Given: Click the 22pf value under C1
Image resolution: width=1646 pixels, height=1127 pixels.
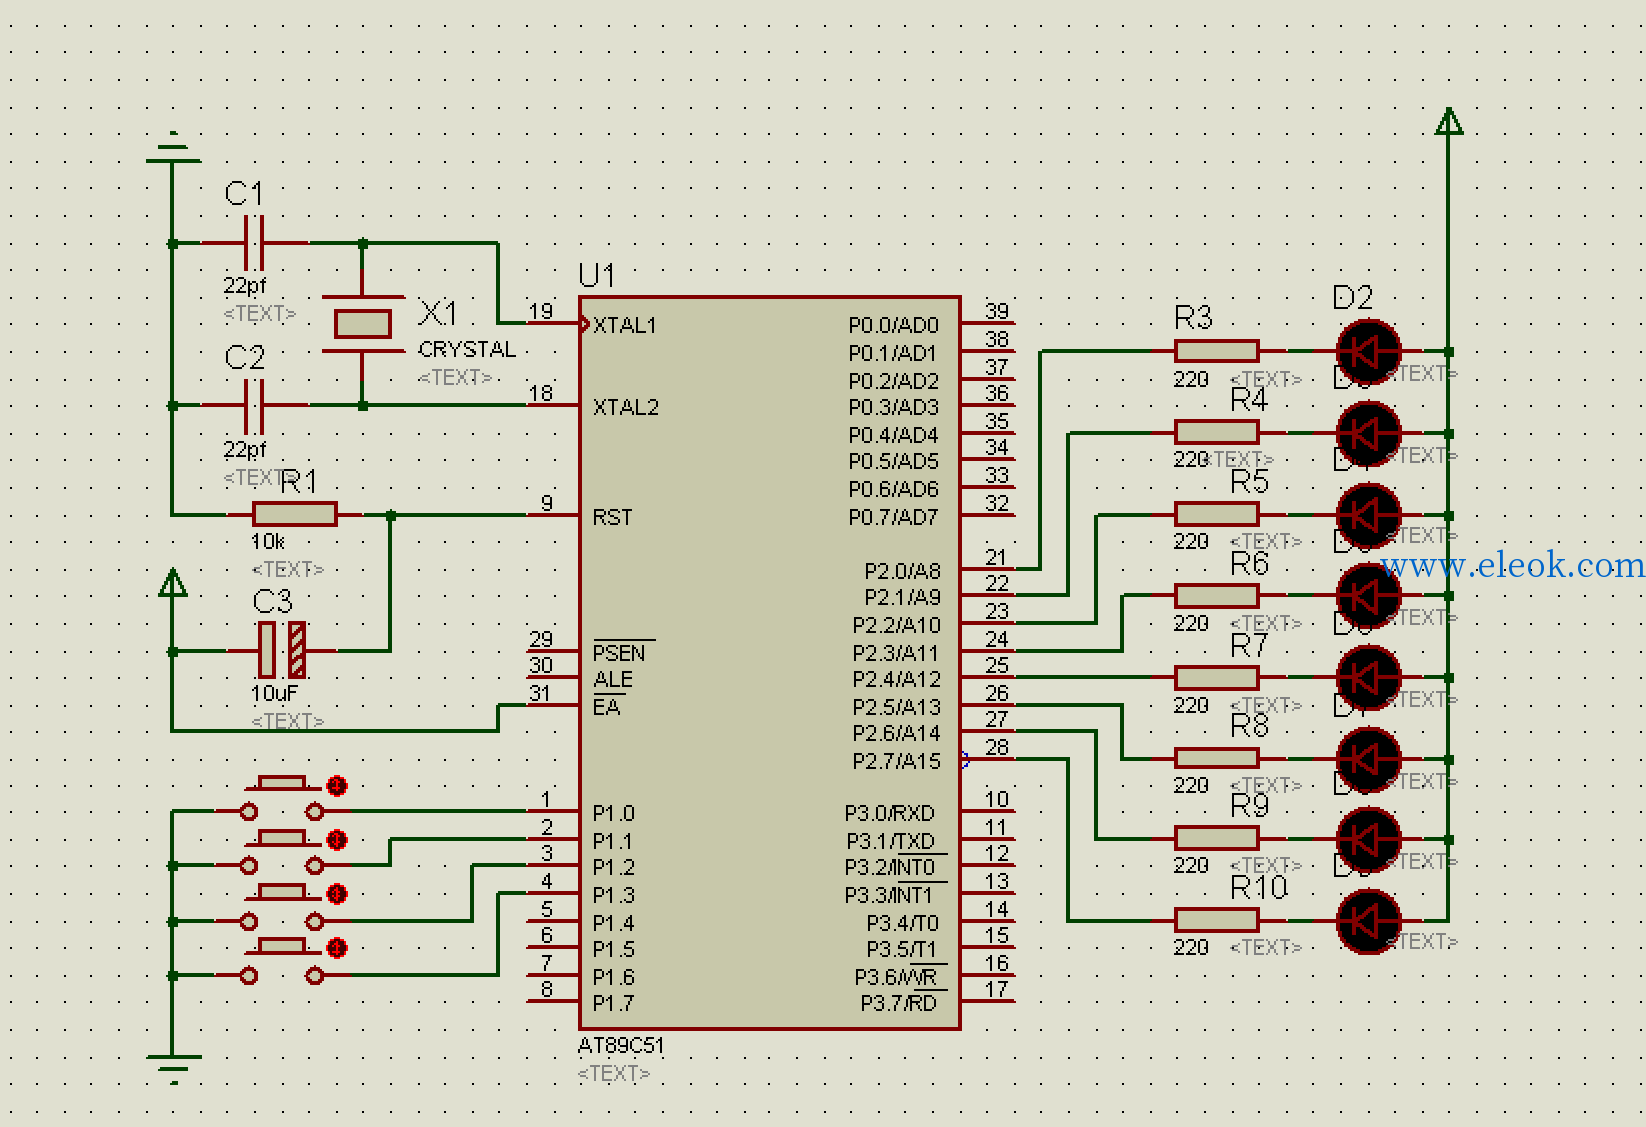Looking at the screenshot, I should [x=245, y=286].
